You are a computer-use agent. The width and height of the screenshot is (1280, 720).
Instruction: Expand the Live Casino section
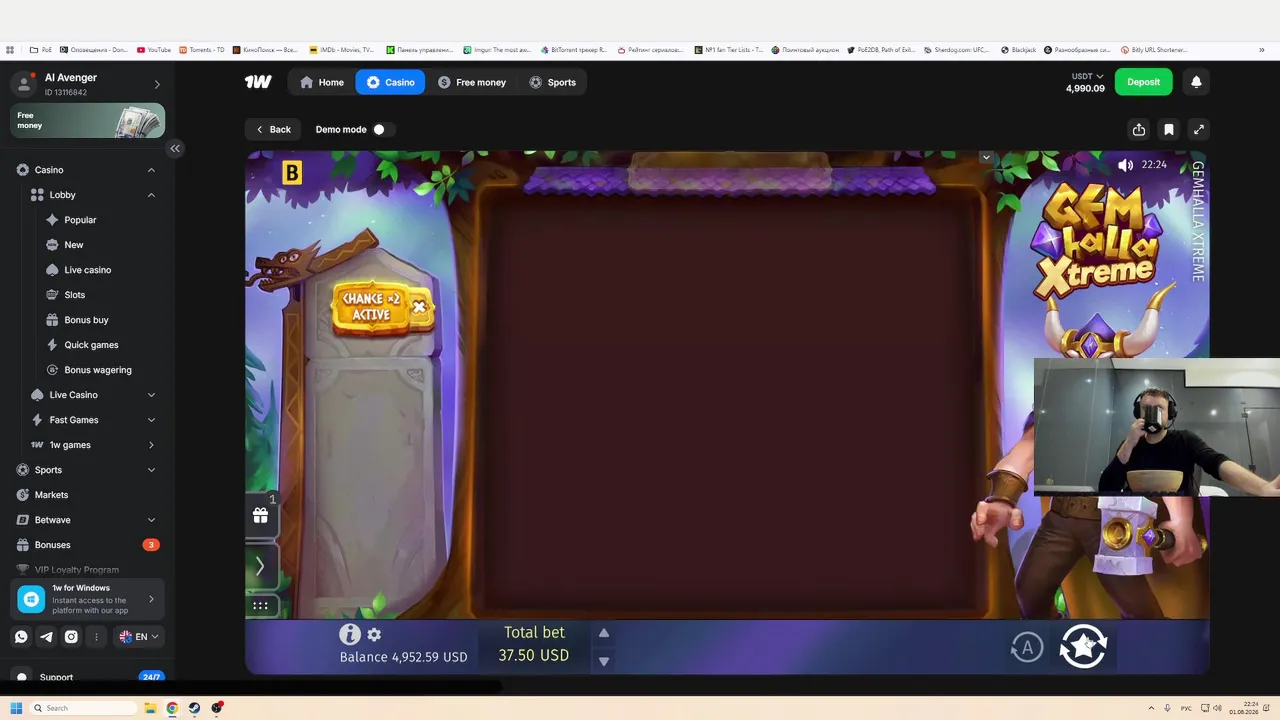151,395
